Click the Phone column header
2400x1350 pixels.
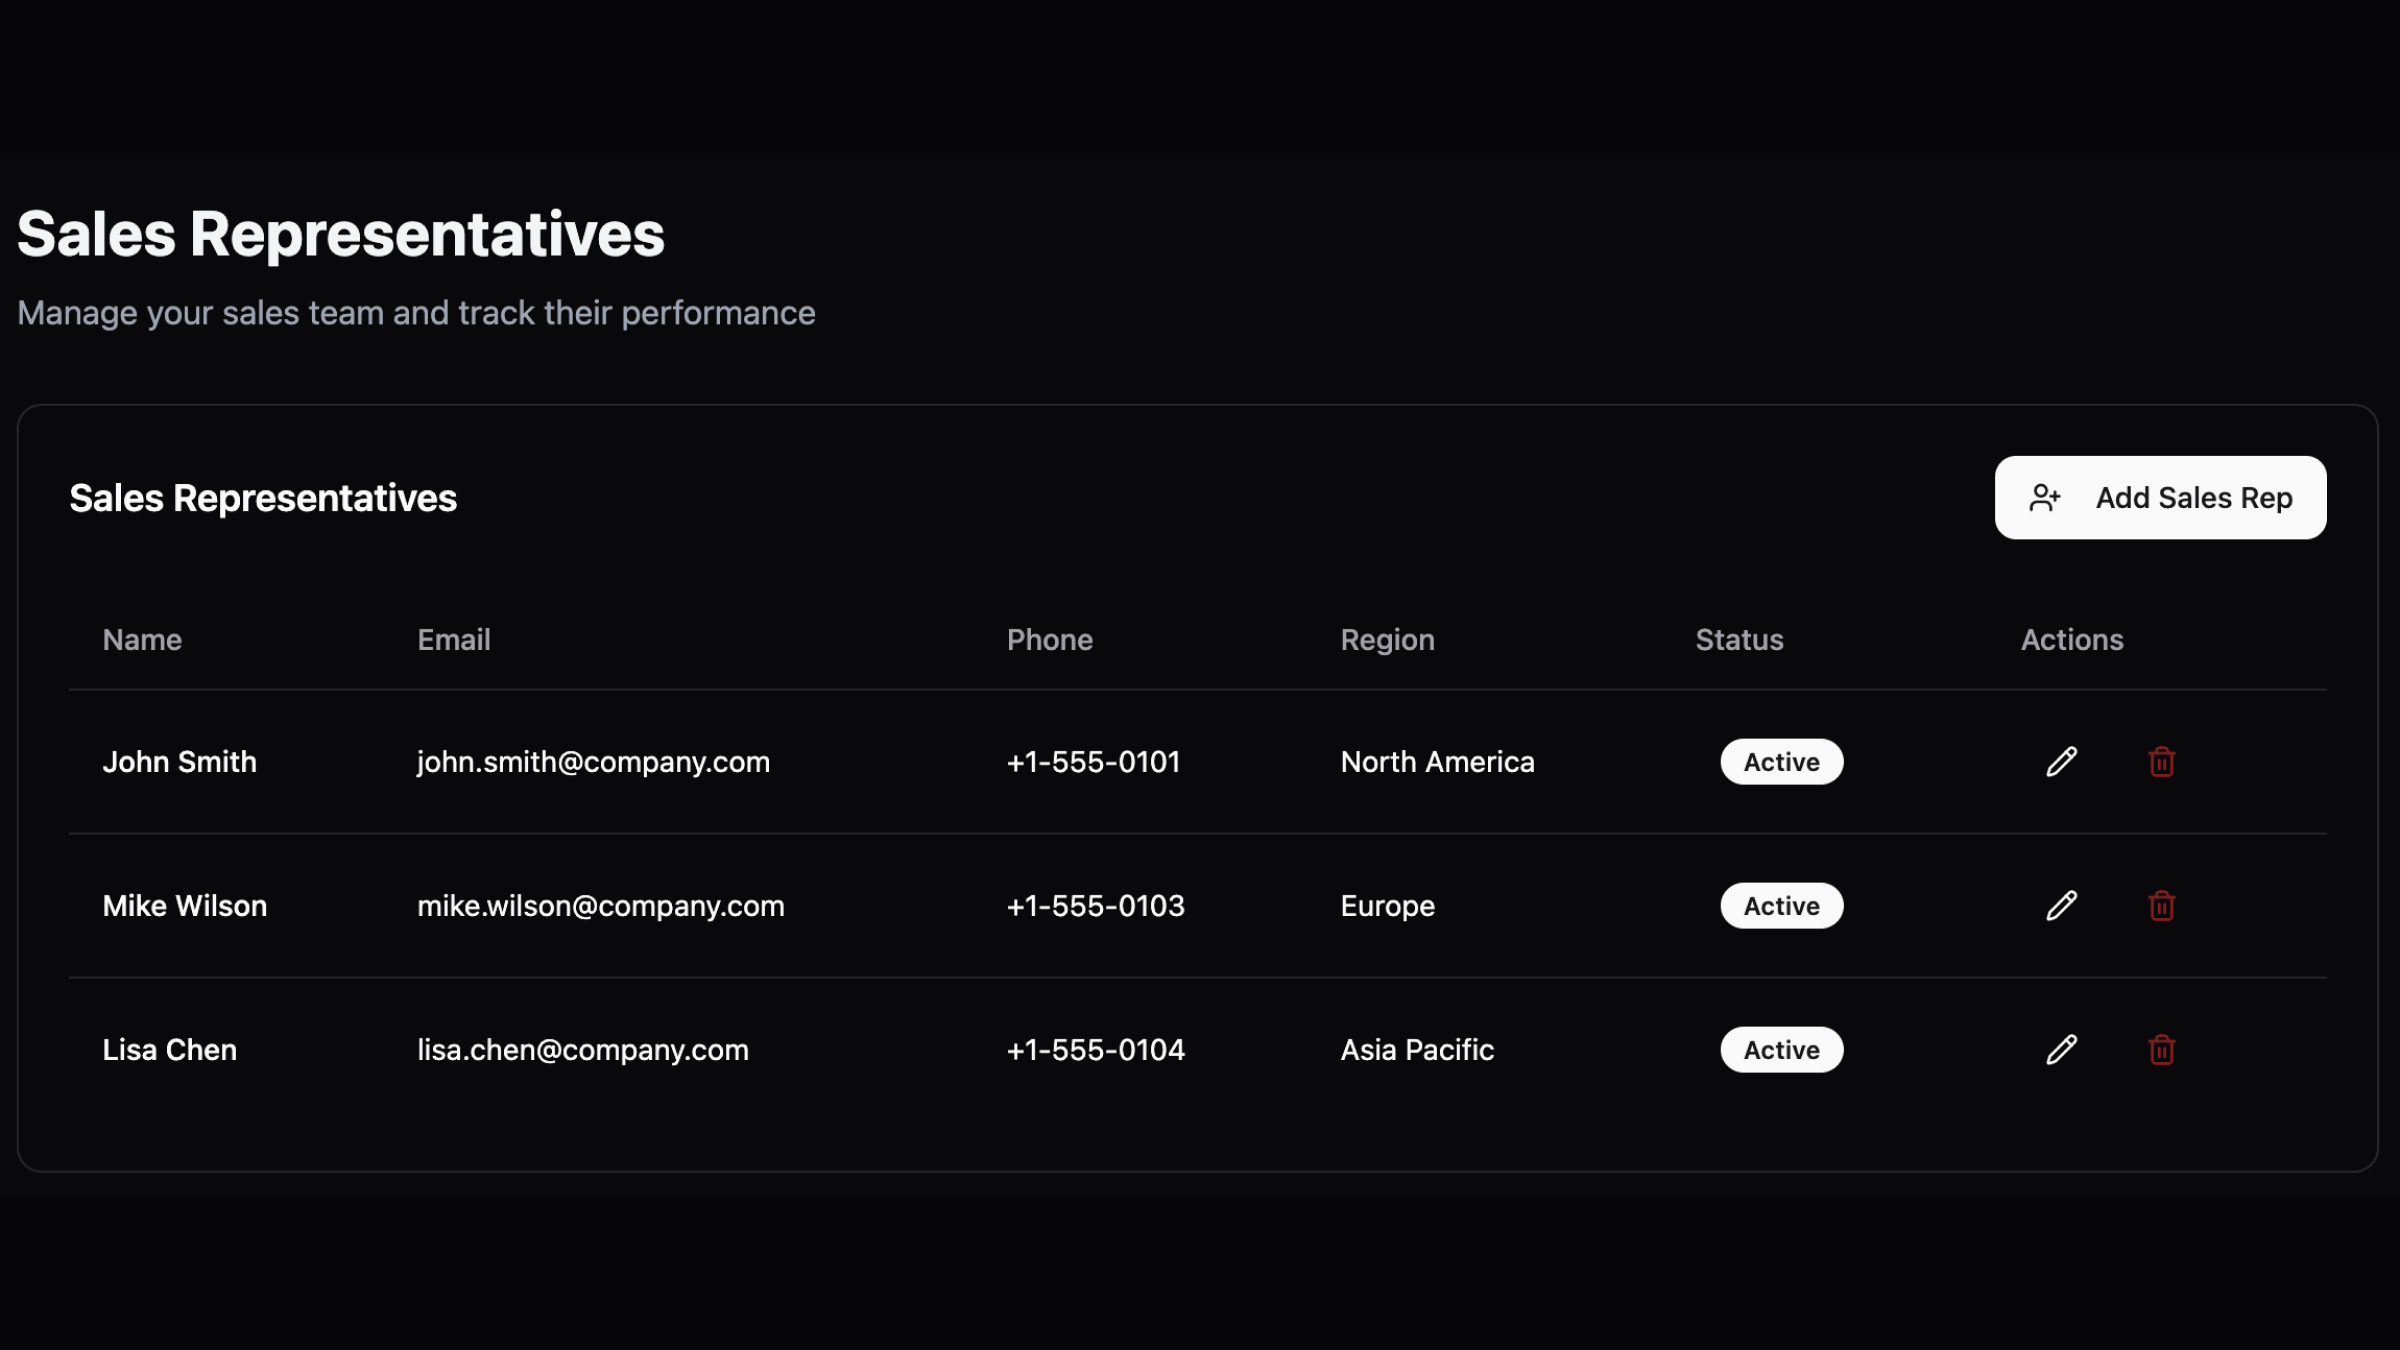click(x=1049, y=640)
